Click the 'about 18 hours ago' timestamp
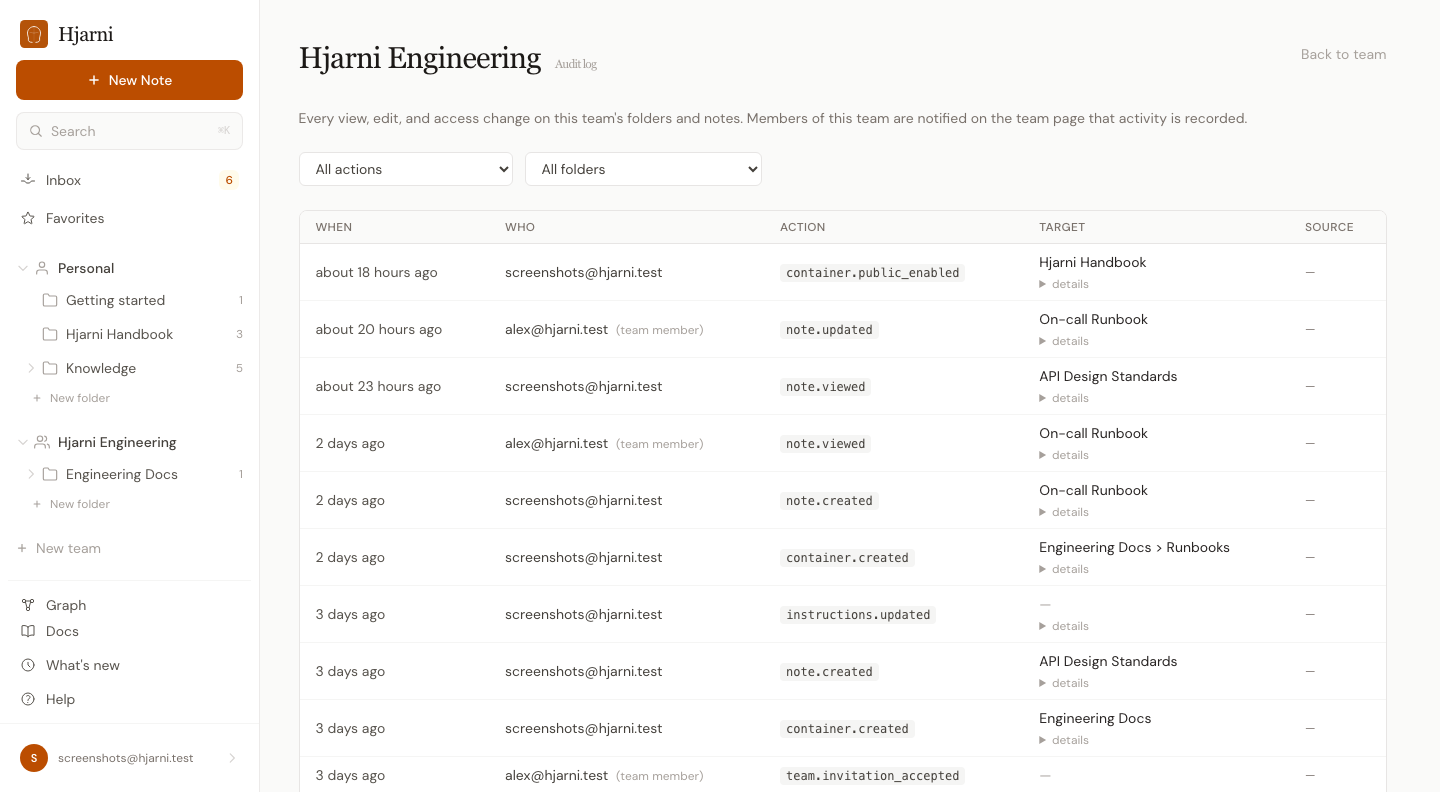 click(x=376, y=272)
